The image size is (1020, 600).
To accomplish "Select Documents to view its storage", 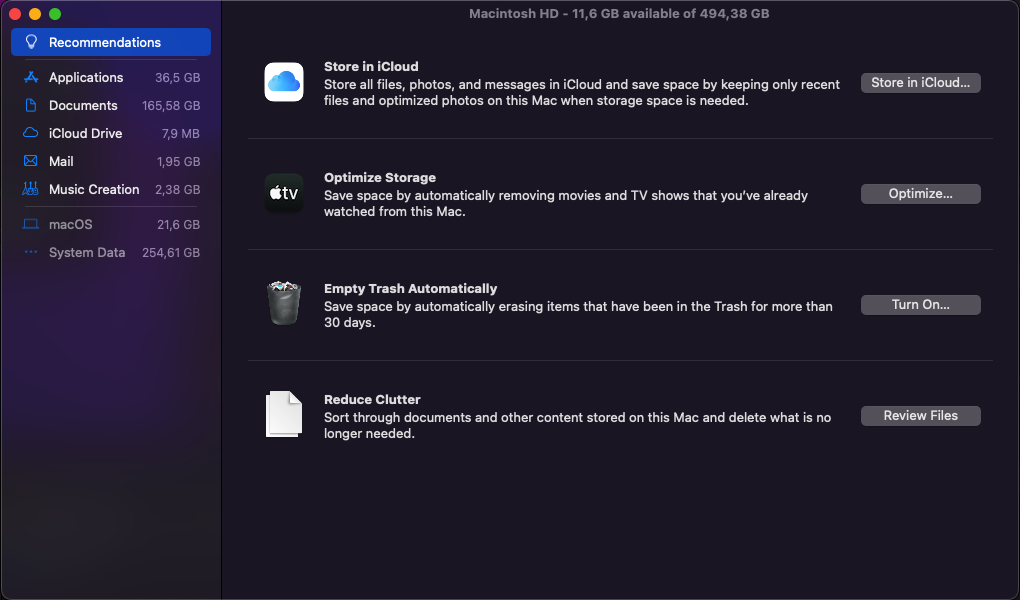I will click(83, 105).
